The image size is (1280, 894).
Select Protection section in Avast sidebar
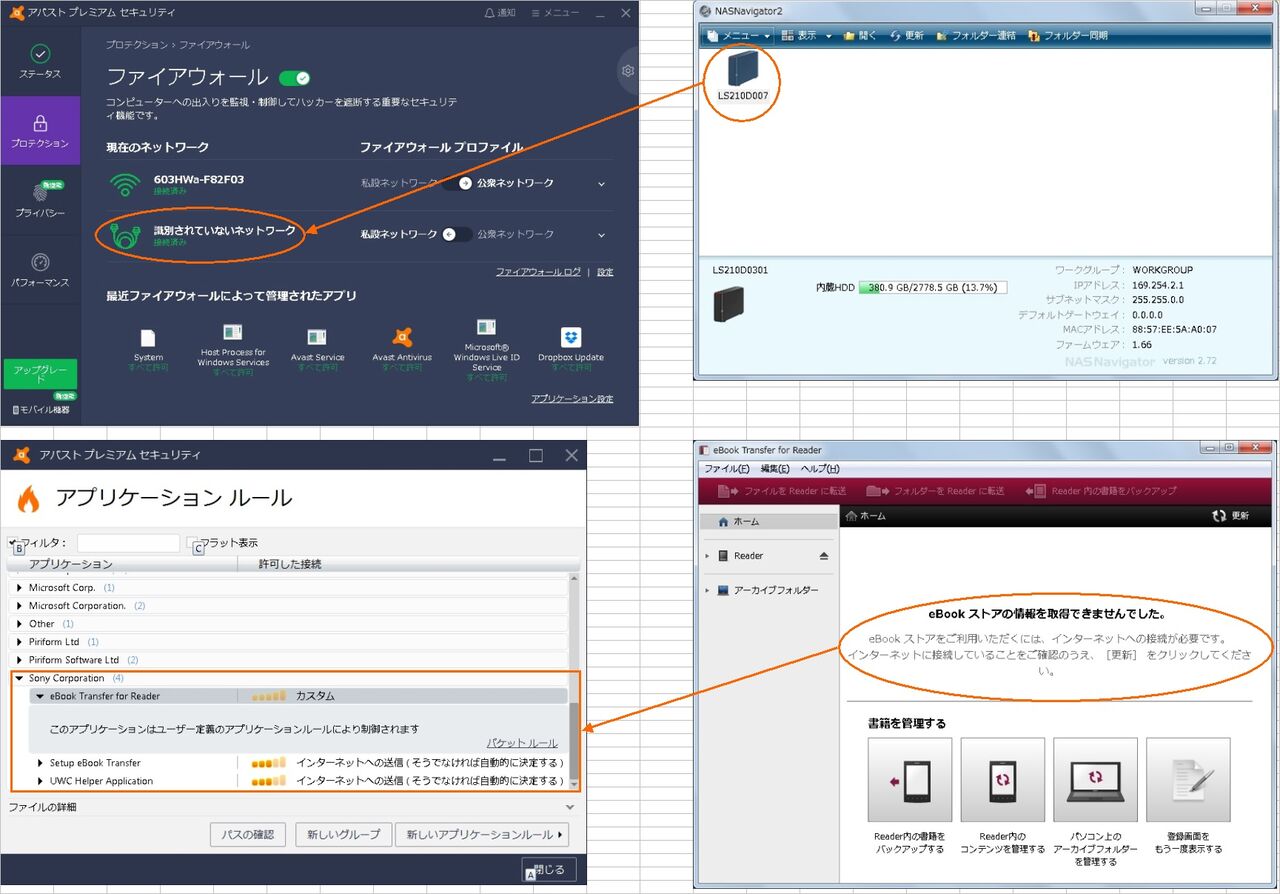click(40, 131)
